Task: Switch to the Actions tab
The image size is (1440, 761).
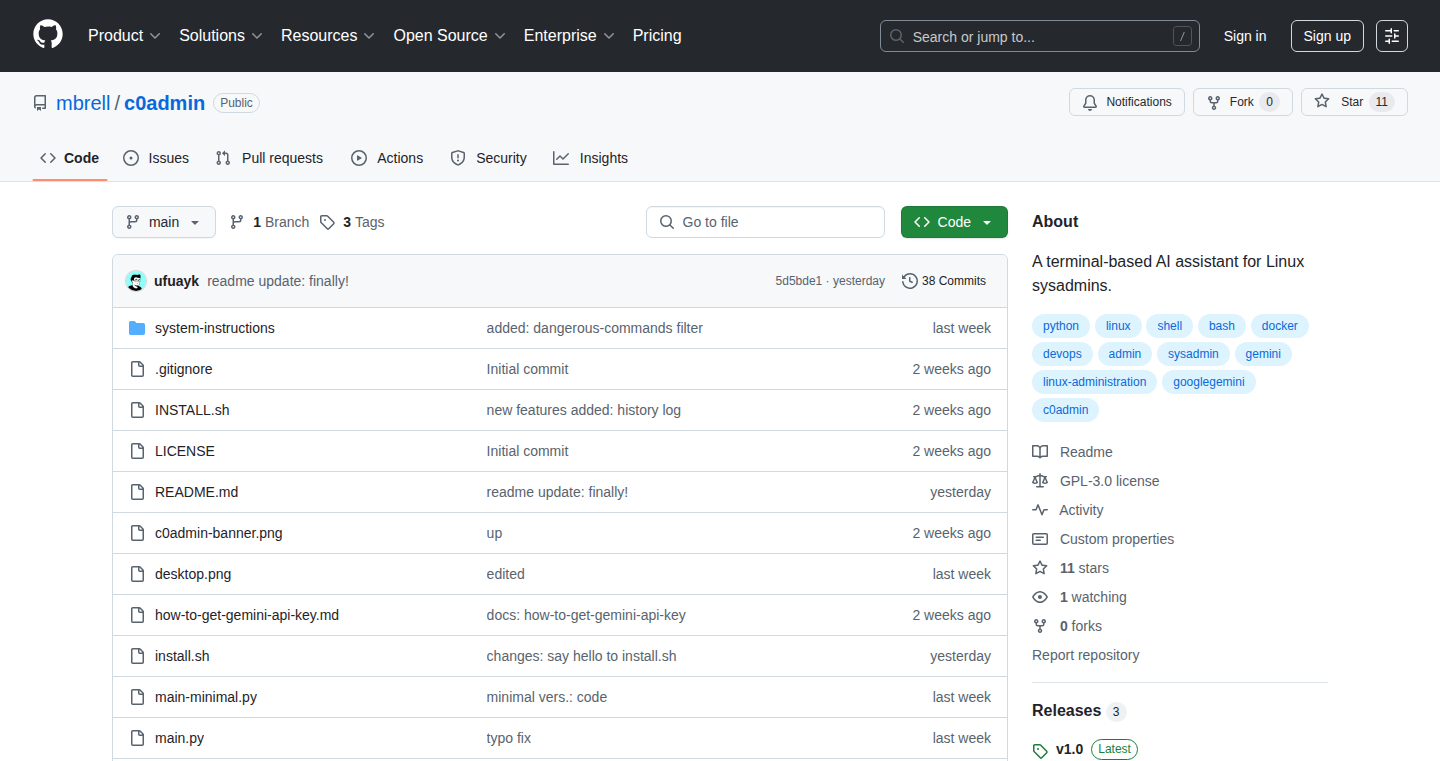Action: [x=387, y=158]
